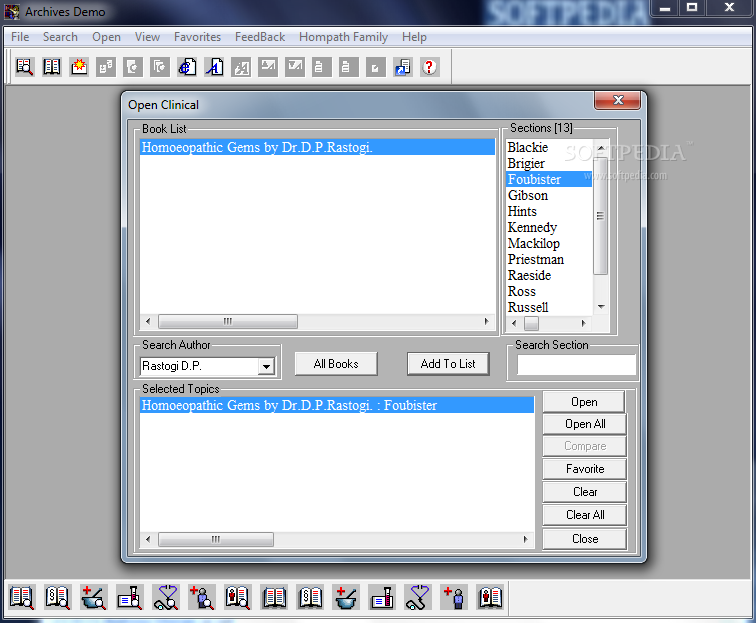Click the book-with-magnifier search icon in top toolbar
This screenshot has height=623, width=756.
(x=24, y=67)
